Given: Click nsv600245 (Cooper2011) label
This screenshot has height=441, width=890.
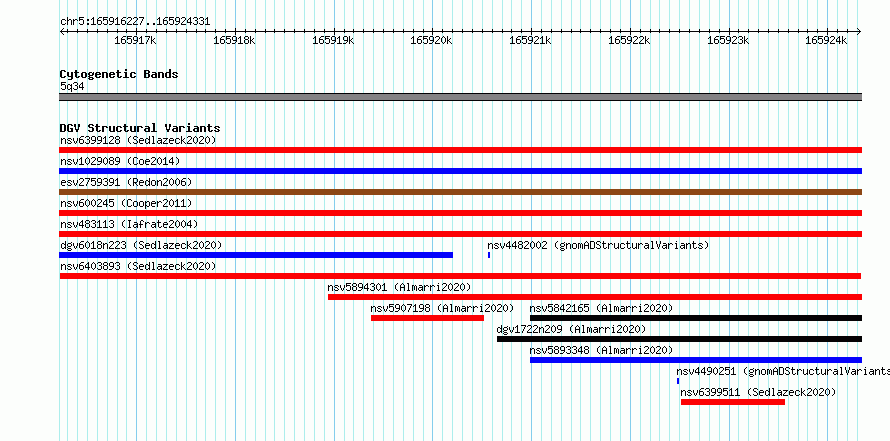Looking at the screenshot, I should tap(126, 203).
